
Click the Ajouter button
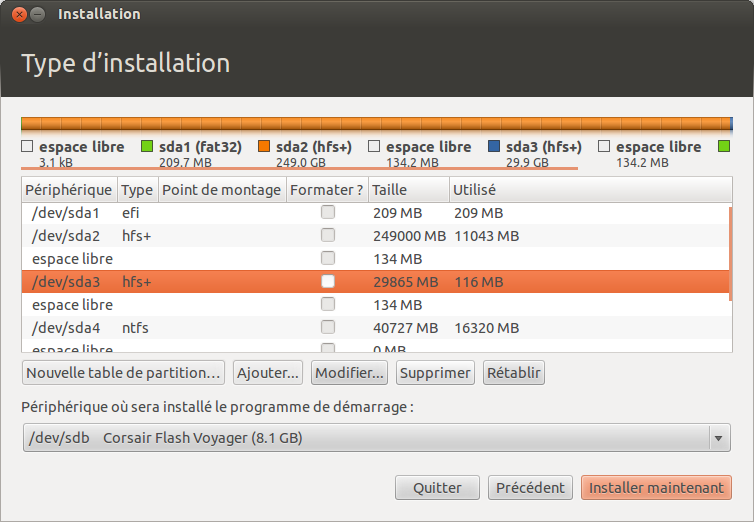click(x=268, y=373)
